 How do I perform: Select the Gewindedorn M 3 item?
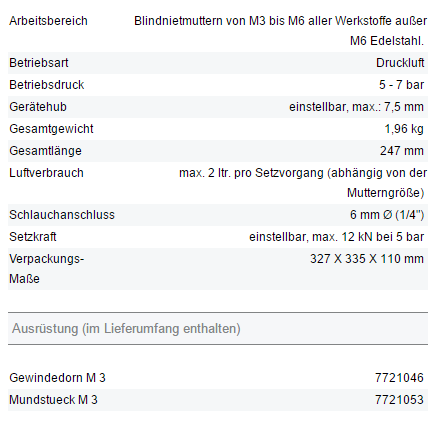[x=57, y=378]
